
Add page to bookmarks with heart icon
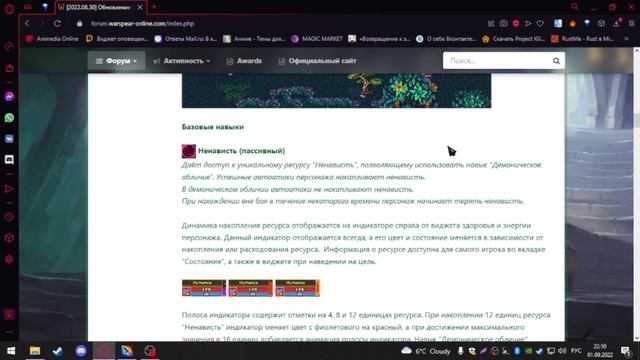(x=540, y=24)
